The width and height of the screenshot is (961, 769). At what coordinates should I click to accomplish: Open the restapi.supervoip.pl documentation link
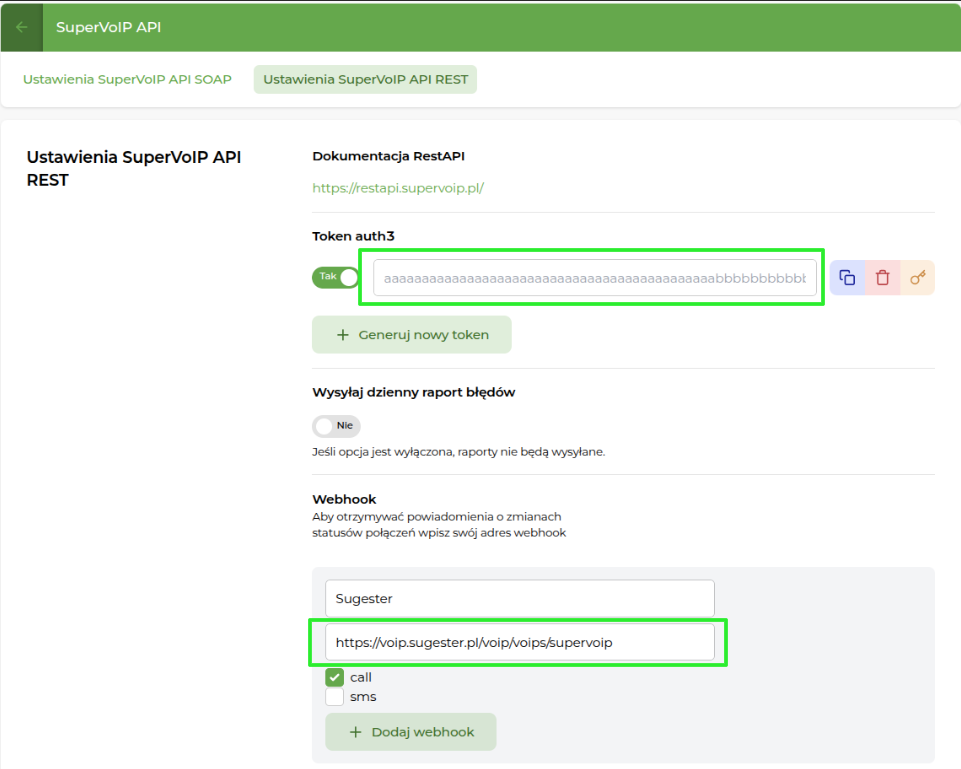(x=398, y=187)
